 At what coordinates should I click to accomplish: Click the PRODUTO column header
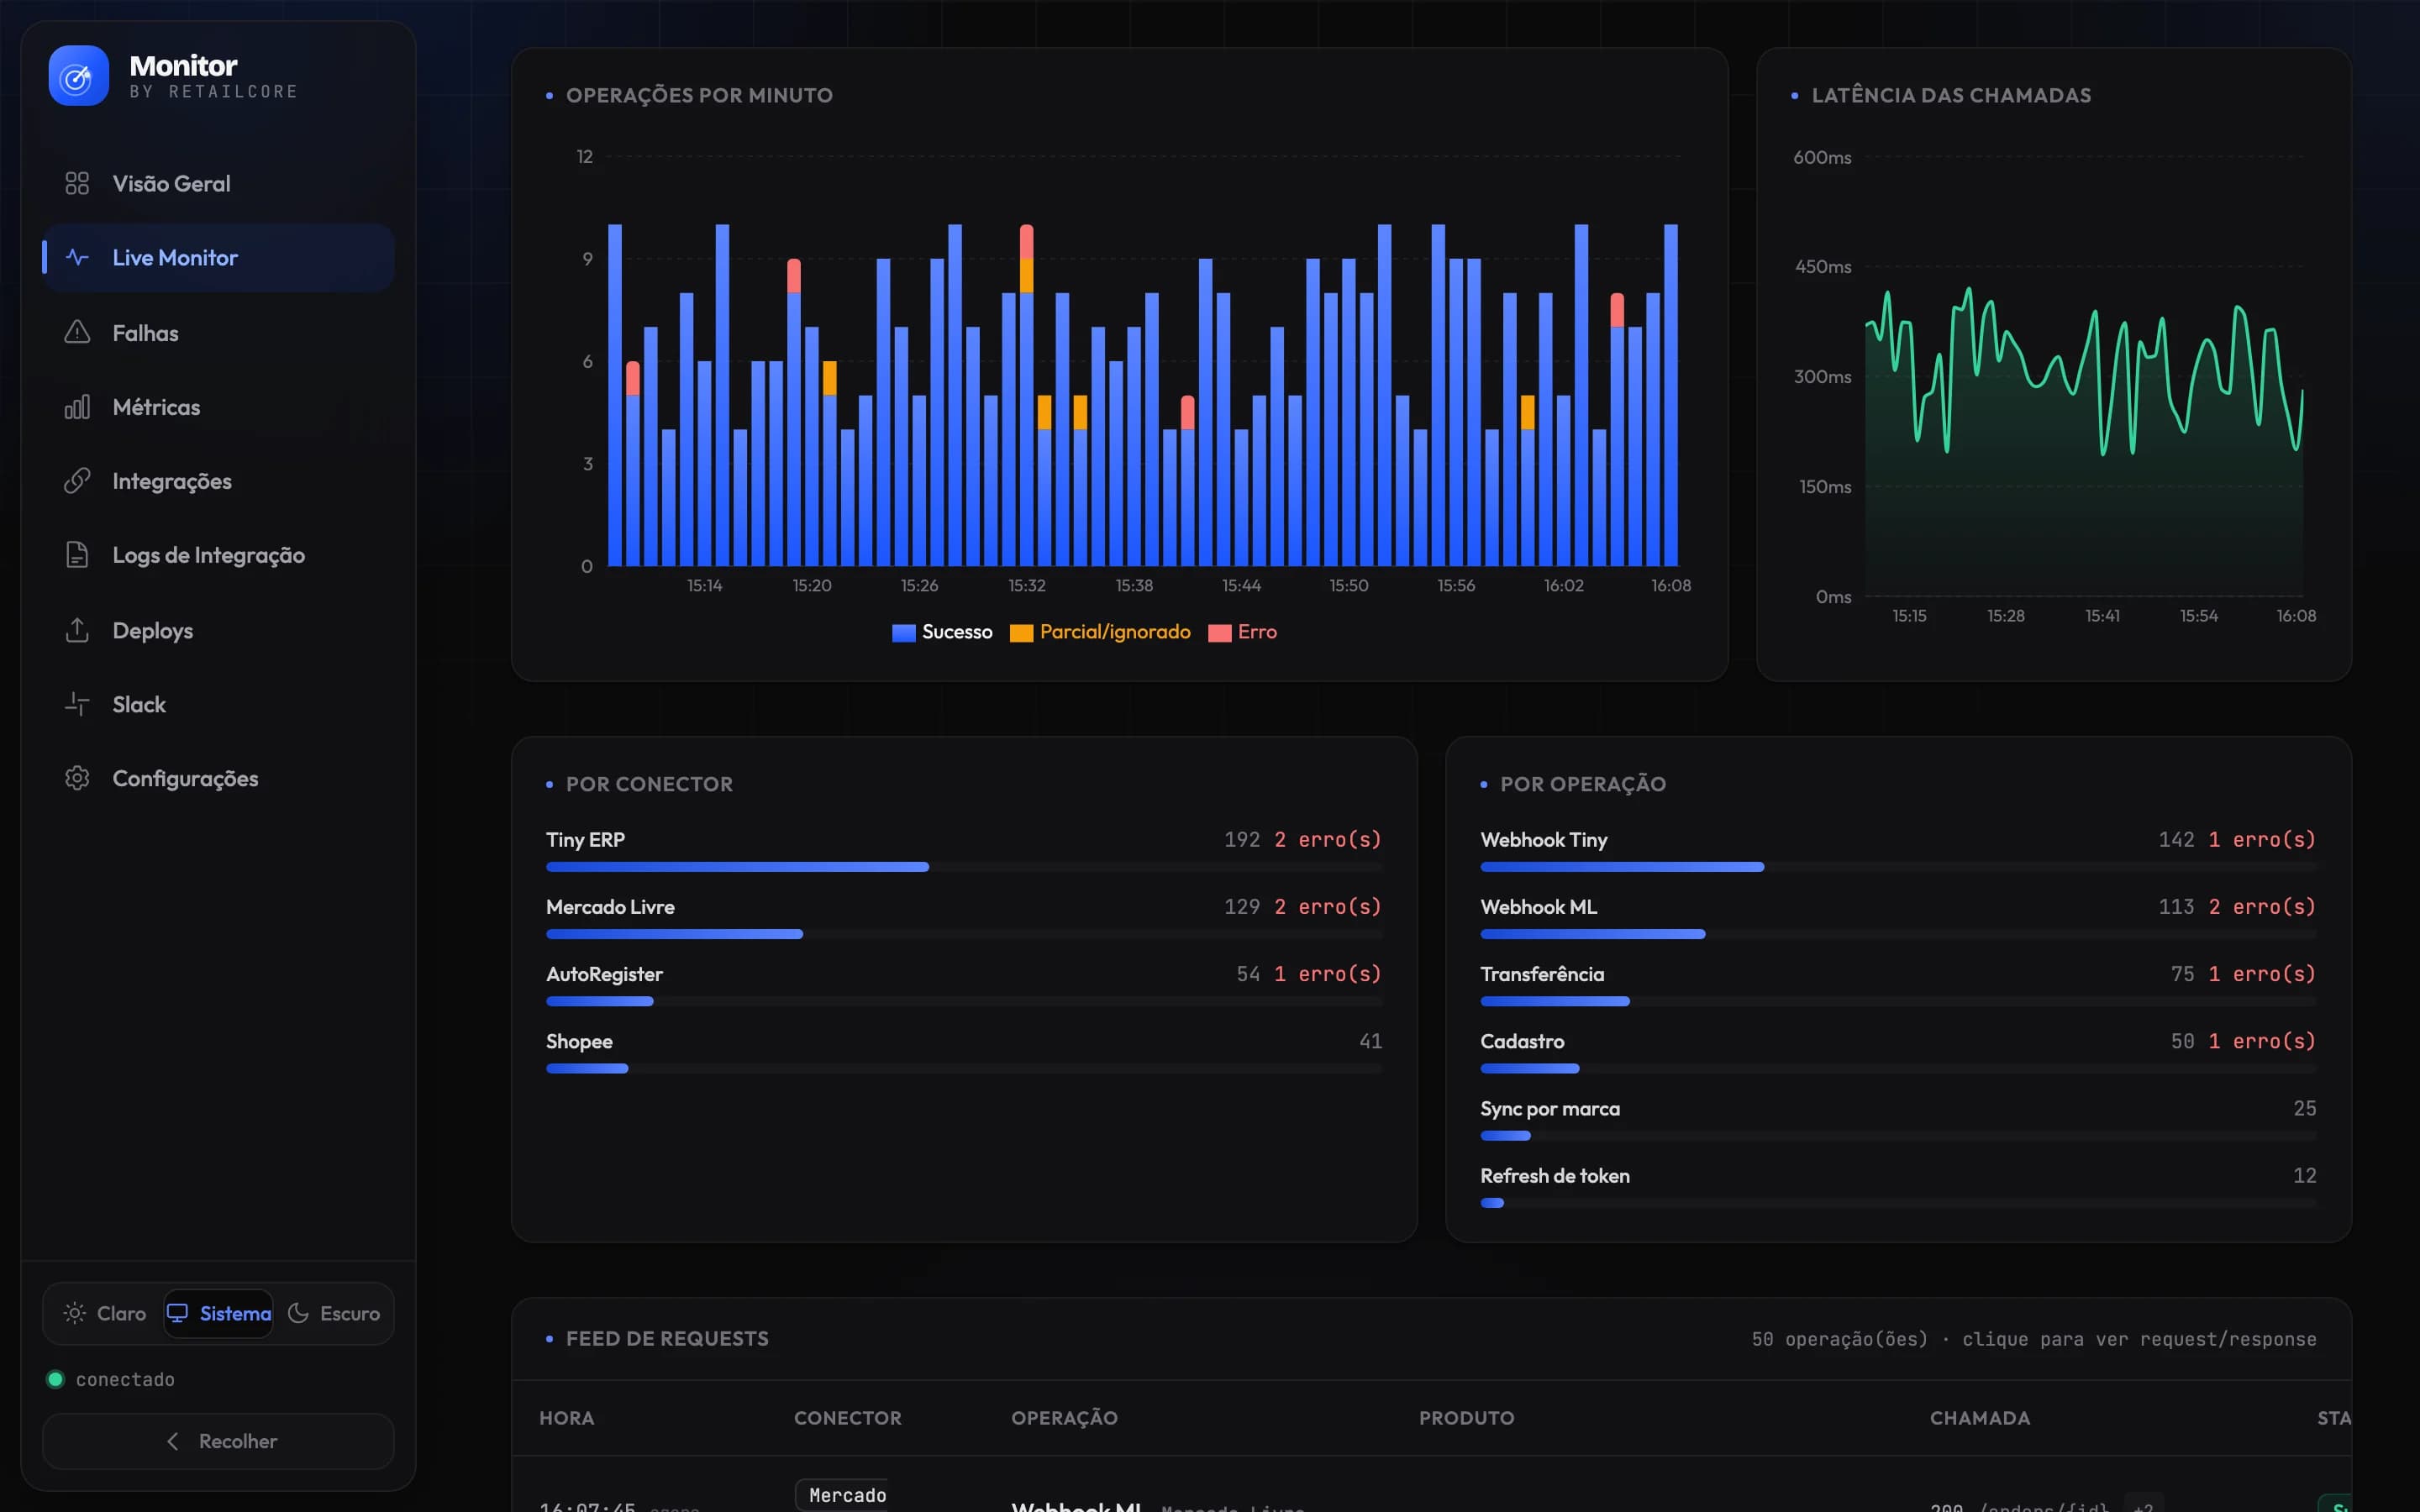[1466, 1418]
